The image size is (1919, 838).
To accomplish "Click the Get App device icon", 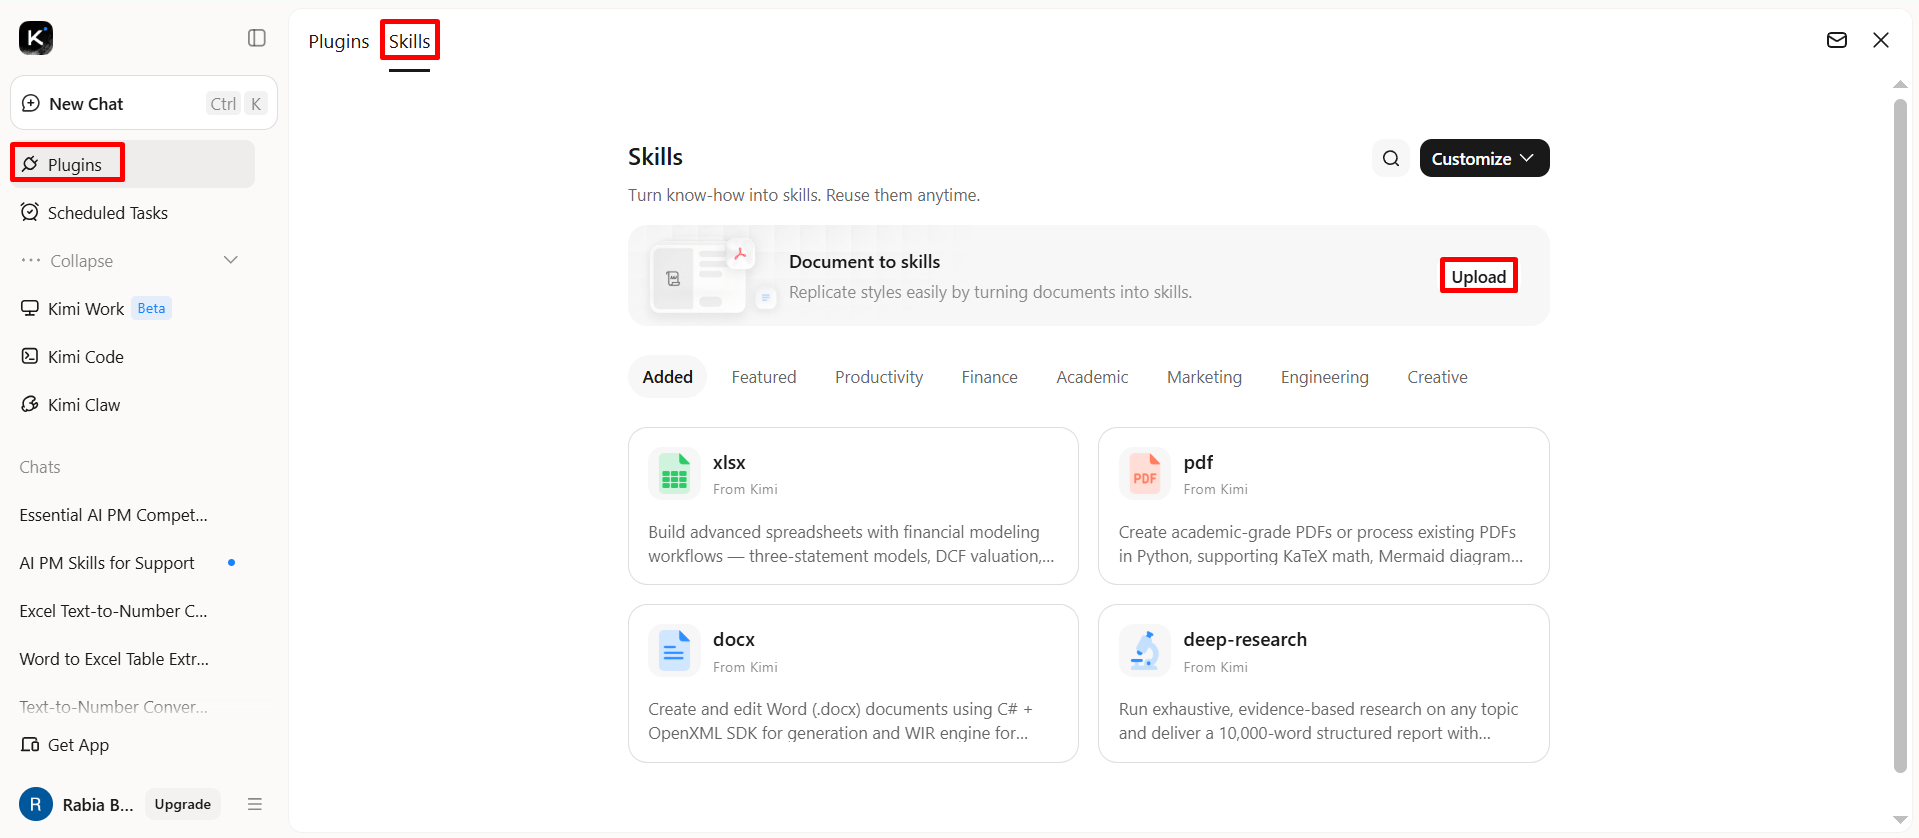I will coord(30,745).
